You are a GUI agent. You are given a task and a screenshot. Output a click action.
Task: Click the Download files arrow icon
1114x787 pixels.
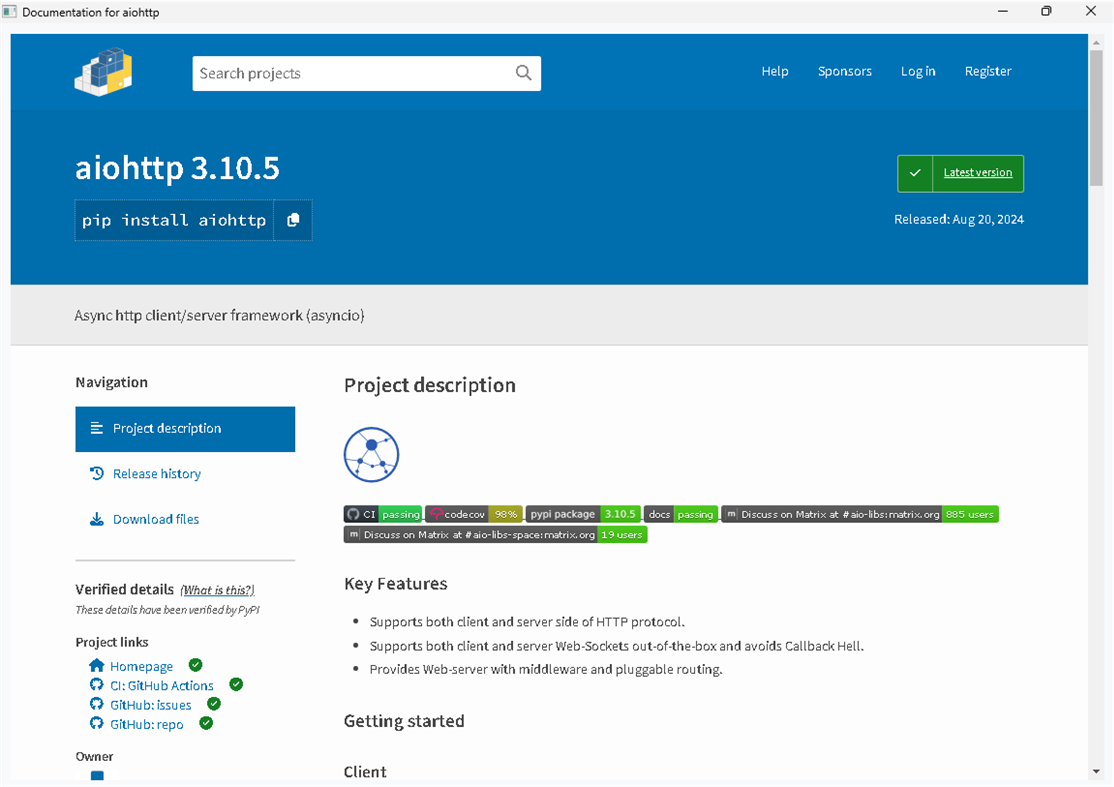point(97,519)
